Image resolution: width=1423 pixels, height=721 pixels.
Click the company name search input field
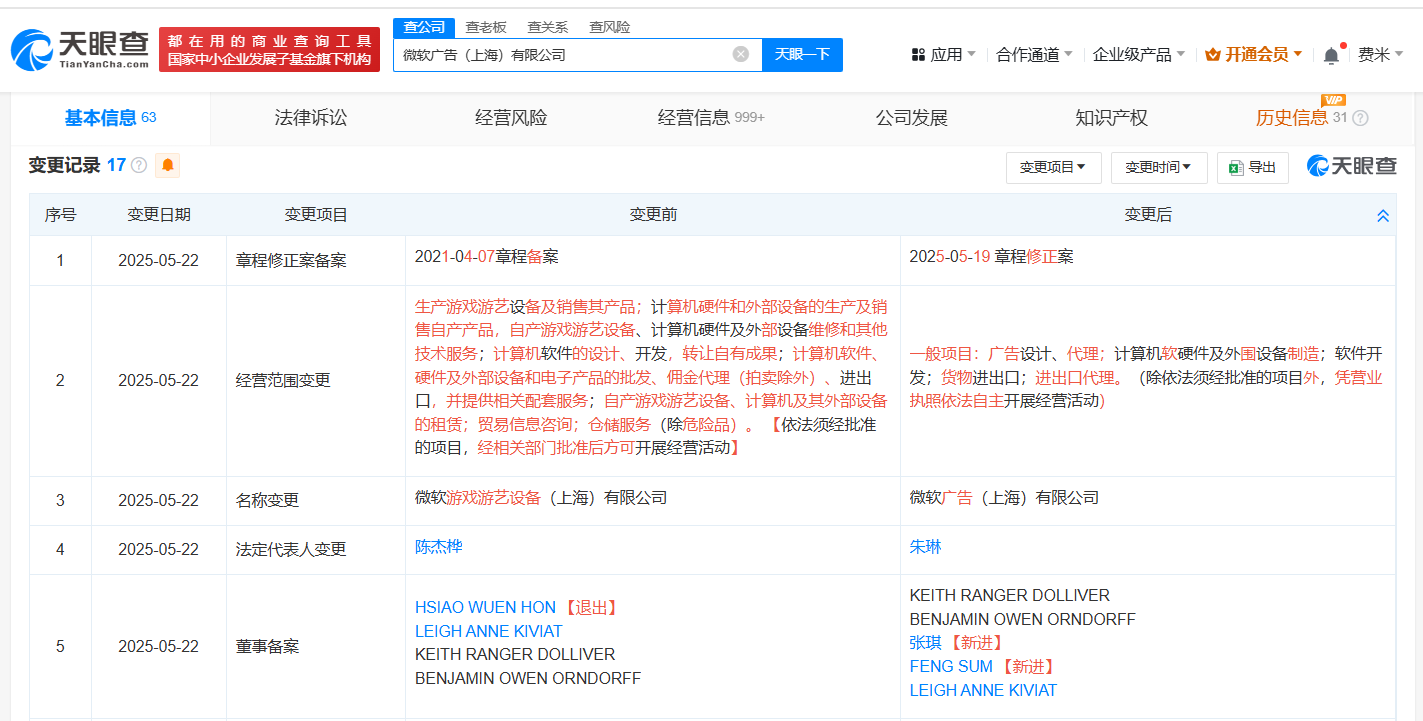click(560, 55)
